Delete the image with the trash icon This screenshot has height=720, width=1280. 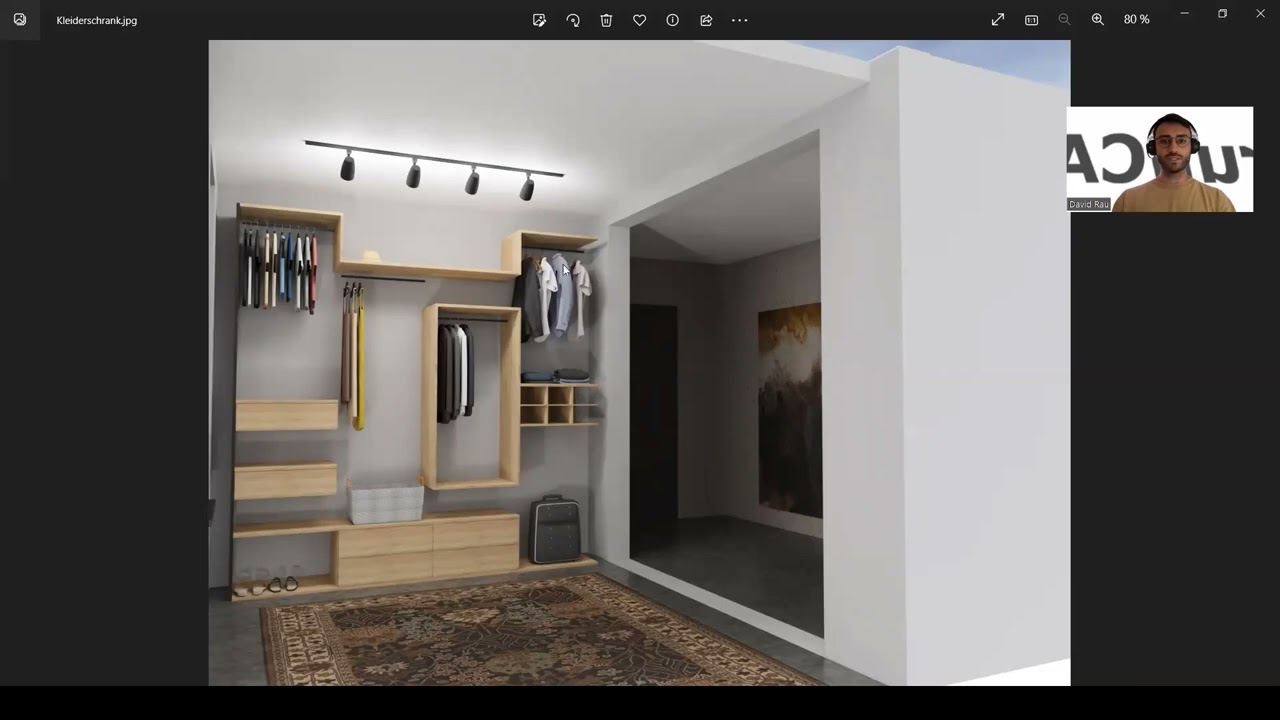[606, 20]
